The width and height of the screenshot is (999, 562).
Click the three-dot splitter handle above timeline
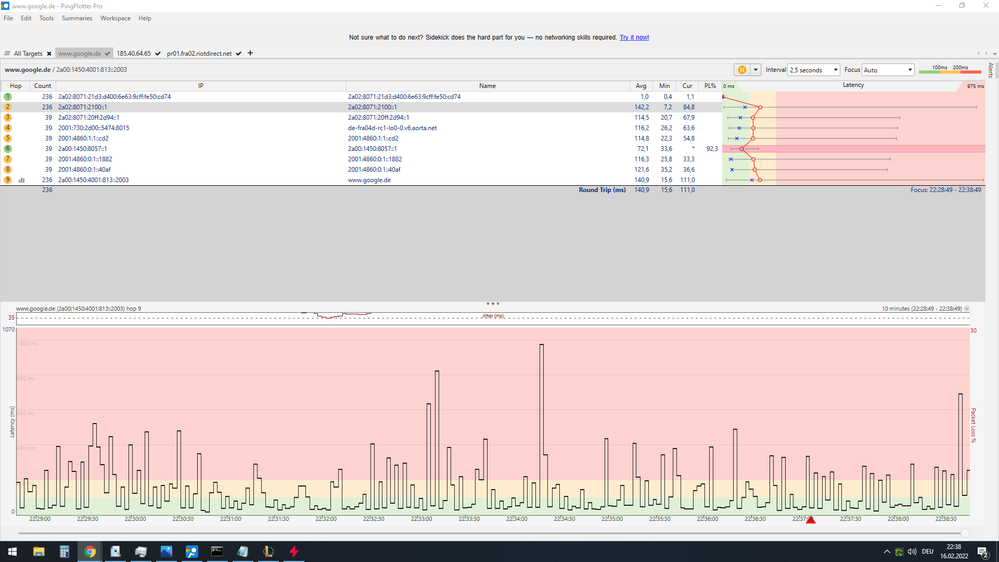[492, 304]
